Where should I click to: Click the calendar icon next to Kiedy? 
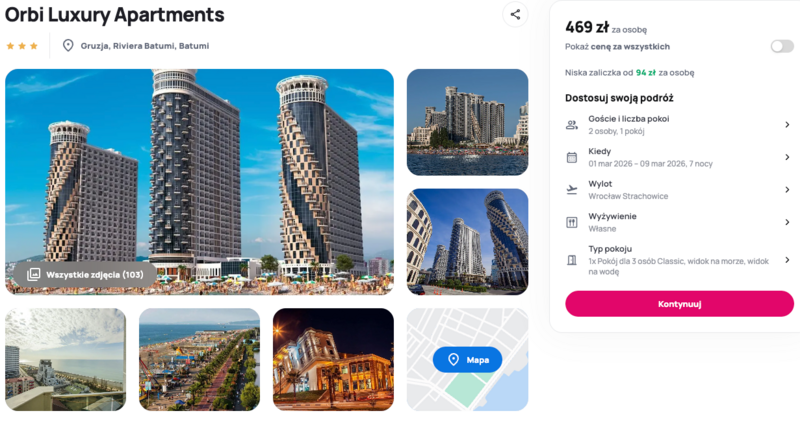(572, 157)
